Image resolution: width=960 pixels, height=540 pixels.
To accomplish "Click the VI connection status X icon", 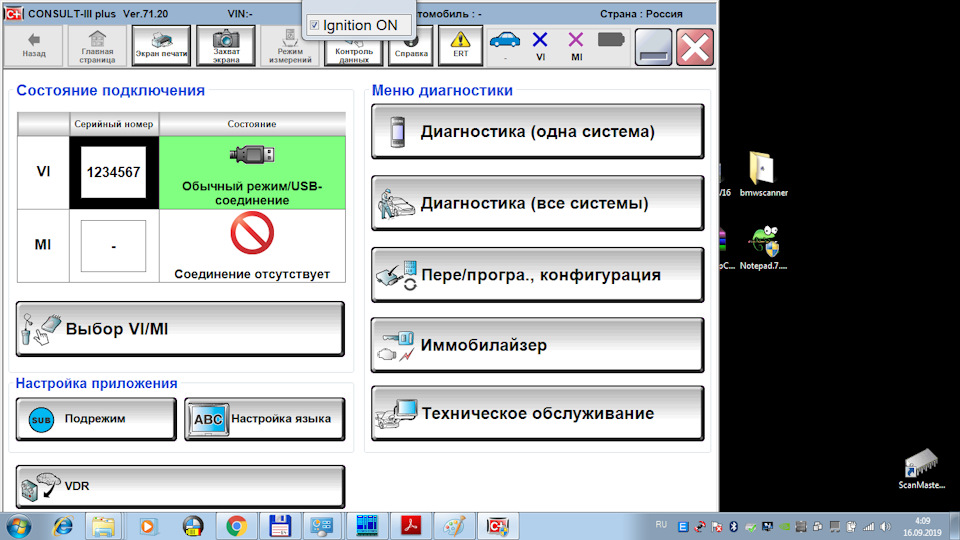I will click(x=540, y=40).
